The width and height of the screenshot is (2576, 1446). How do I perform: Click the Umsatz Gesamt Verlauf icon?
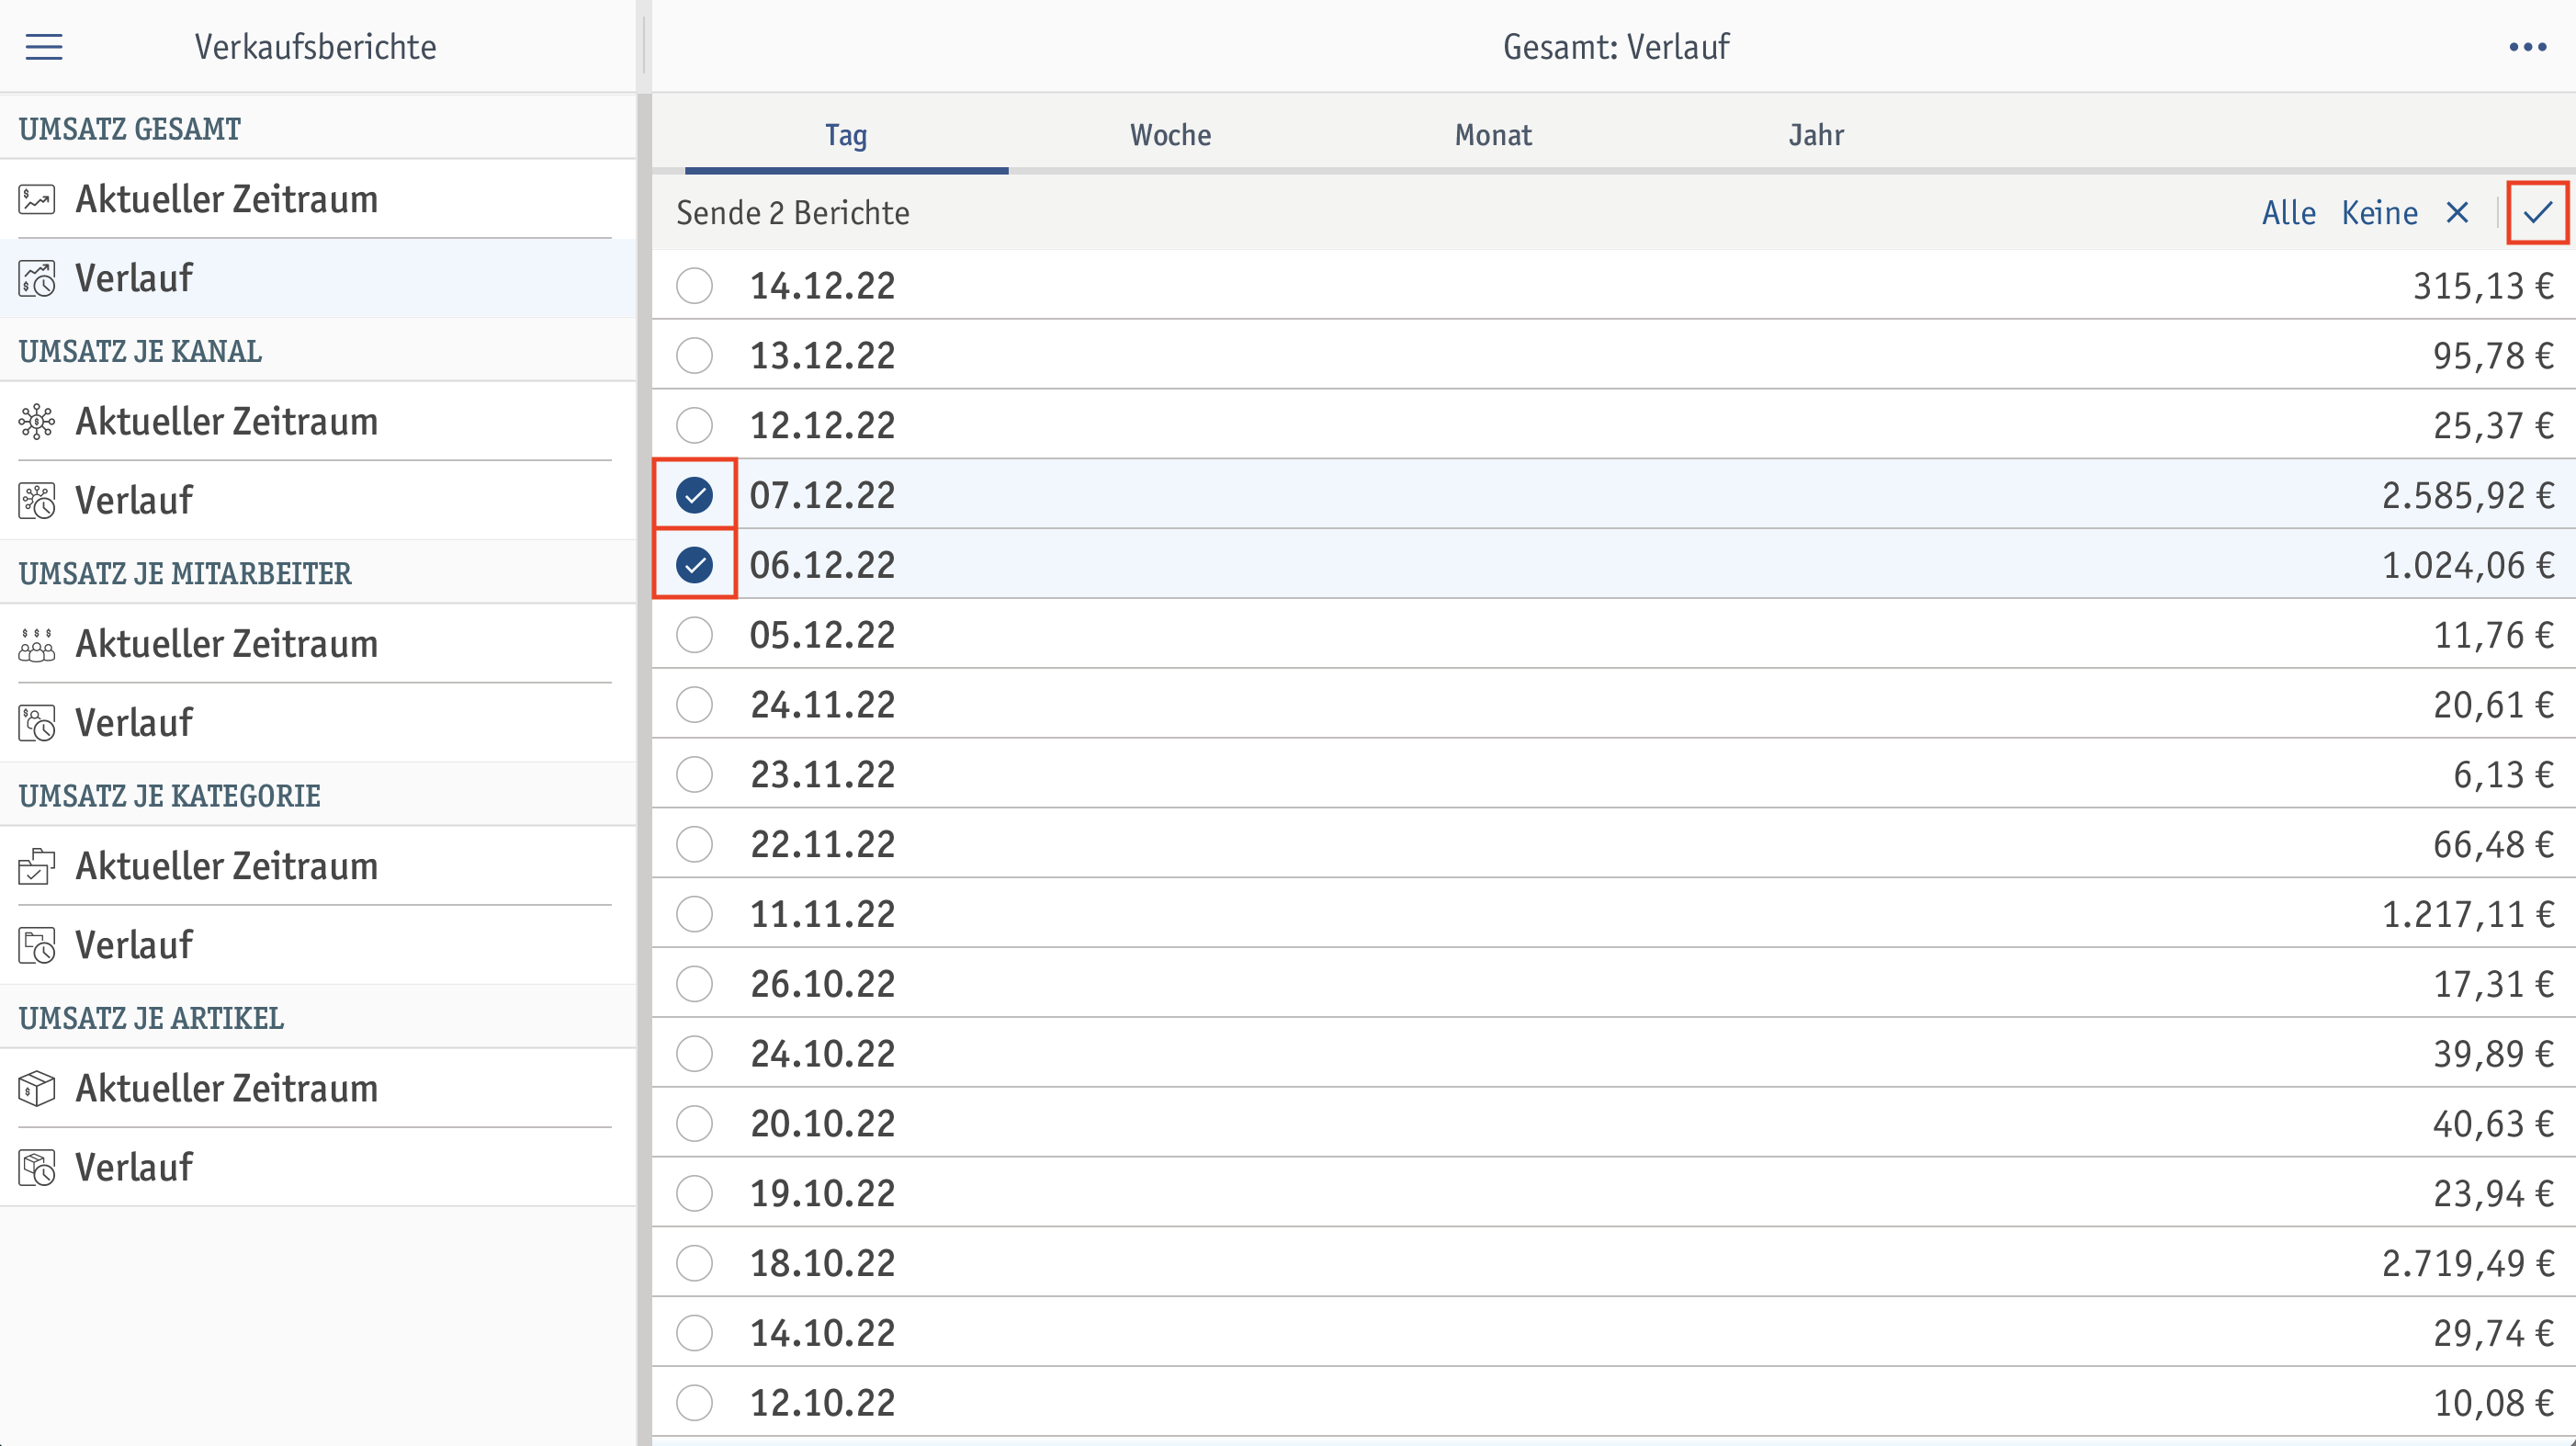coord(37,278)
